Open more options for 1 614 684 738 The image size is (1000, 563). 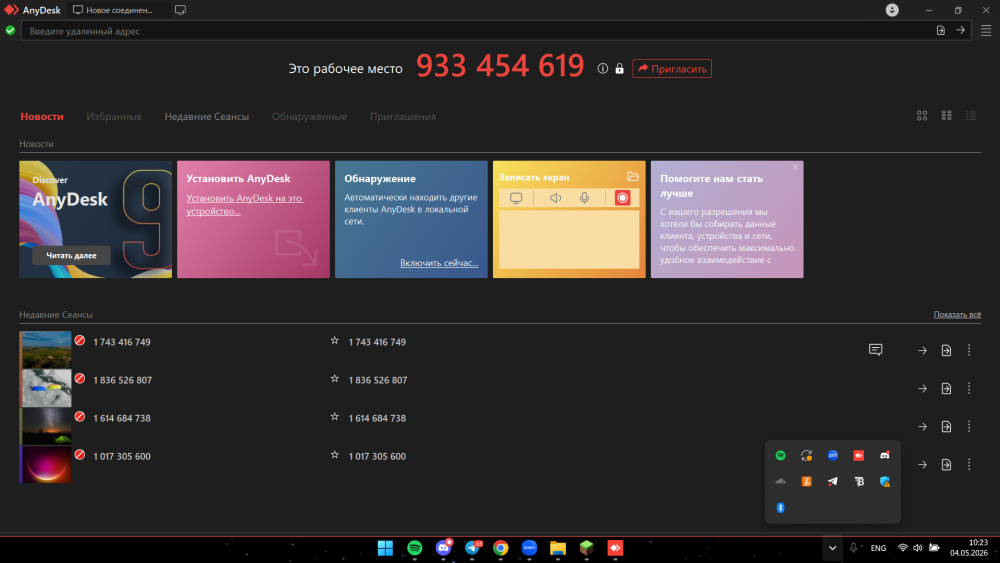(969, 427)
